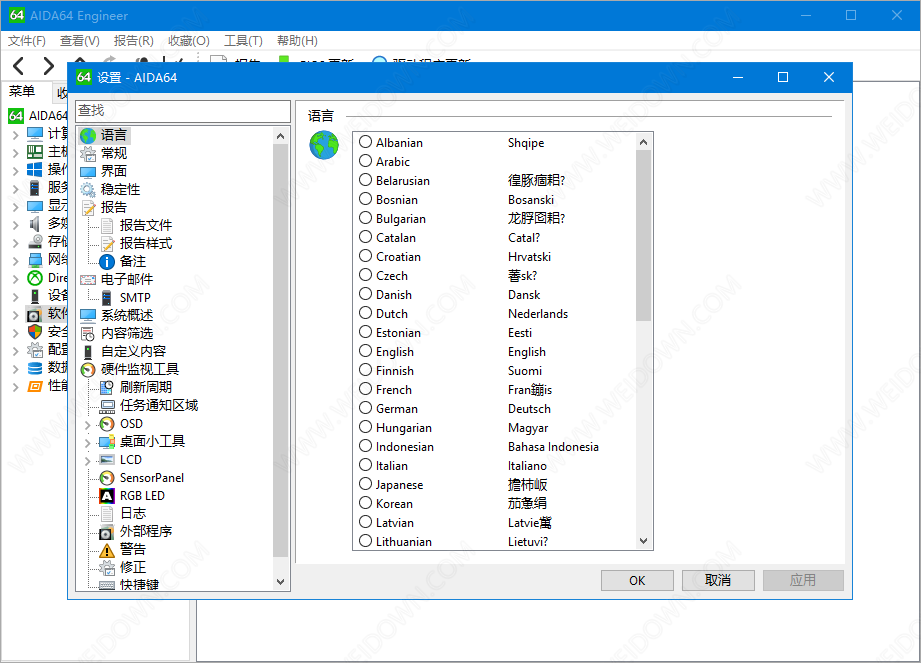Image resolution: width=921 pixels, height=663 pixels.
Task: Open the 内容筛选 filter icon
Action: pos(88,334)
